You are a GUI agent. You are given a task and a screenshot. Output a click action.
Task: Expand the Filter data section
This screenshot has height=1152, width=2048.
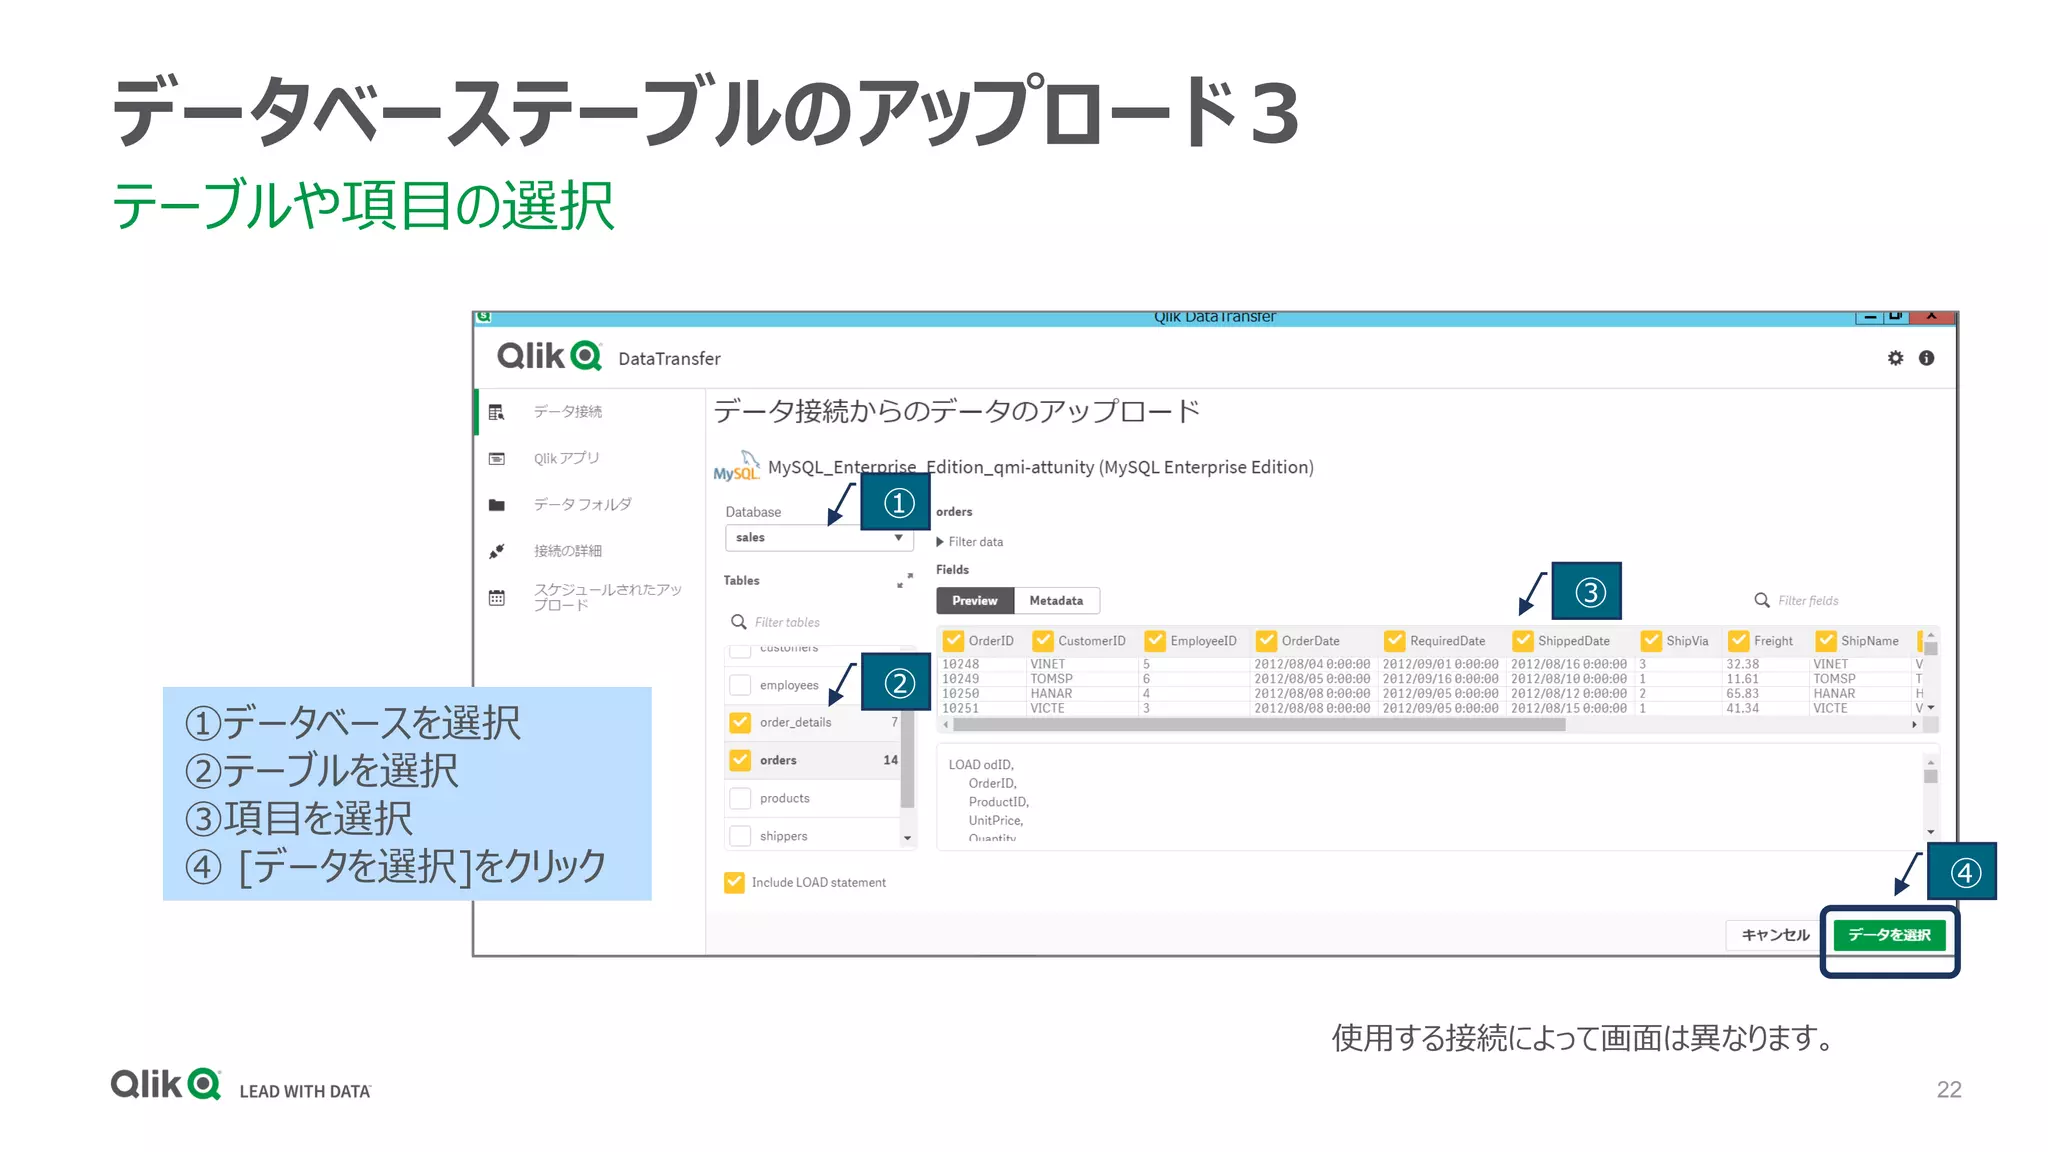(x=969, y=542)
